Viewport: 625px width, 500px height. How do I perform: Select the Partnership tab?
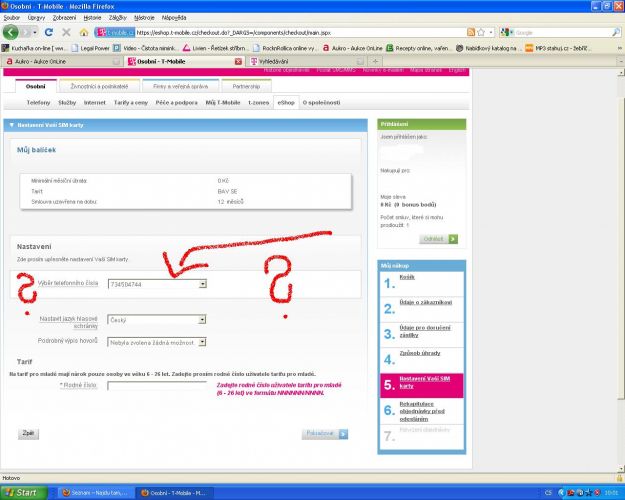click(246, 87)
